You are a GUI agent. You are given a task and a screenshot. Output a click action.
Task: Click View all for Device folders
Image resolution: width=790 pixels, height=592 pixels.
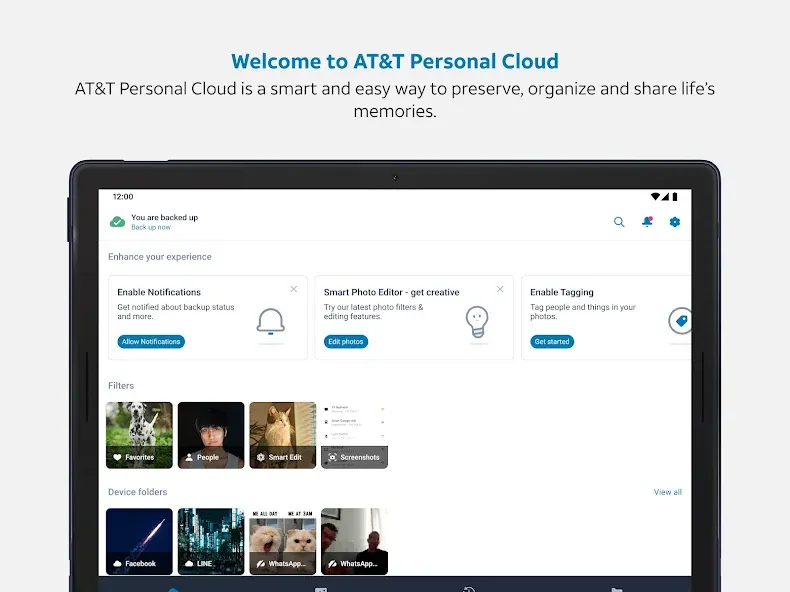[668, 492]
